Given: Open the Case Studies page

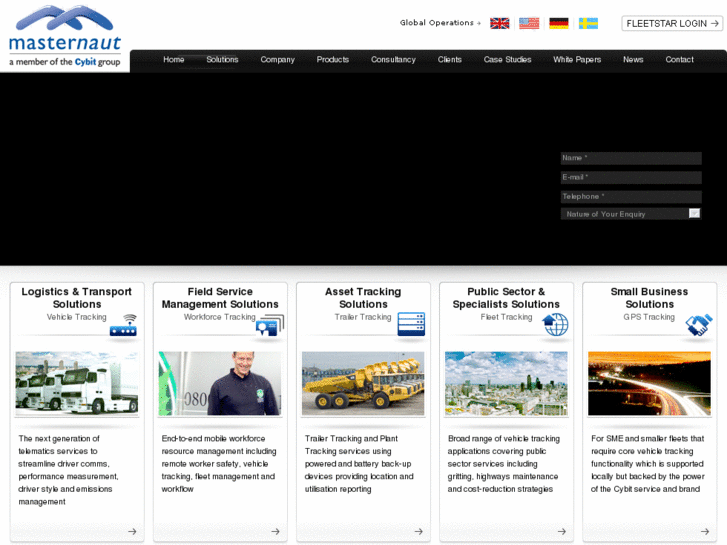Looking at the screenshot, I should 507,59.
